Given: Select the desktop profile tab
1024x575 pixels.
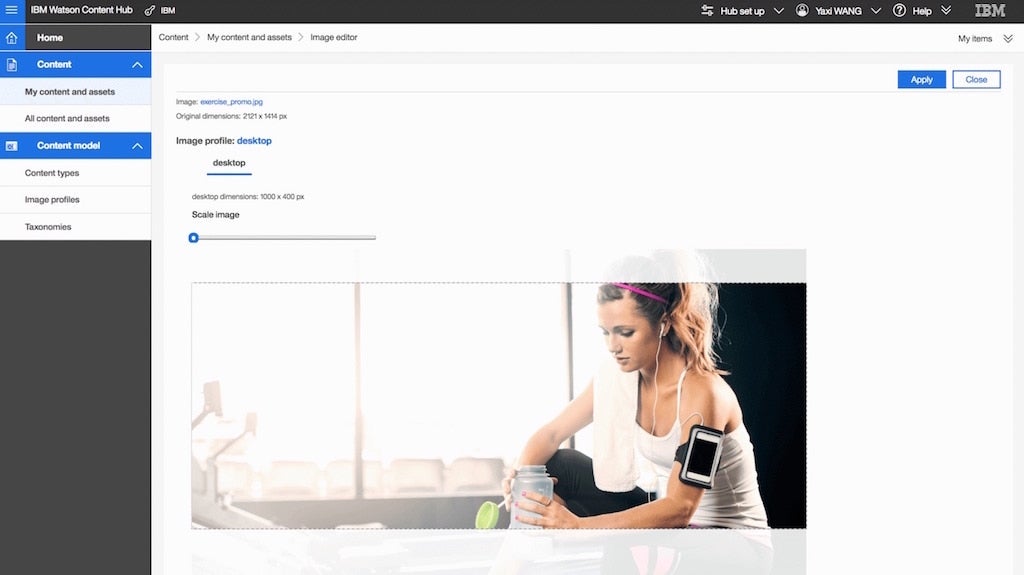Looking at the screenshot, I should [x=229, y=163].
